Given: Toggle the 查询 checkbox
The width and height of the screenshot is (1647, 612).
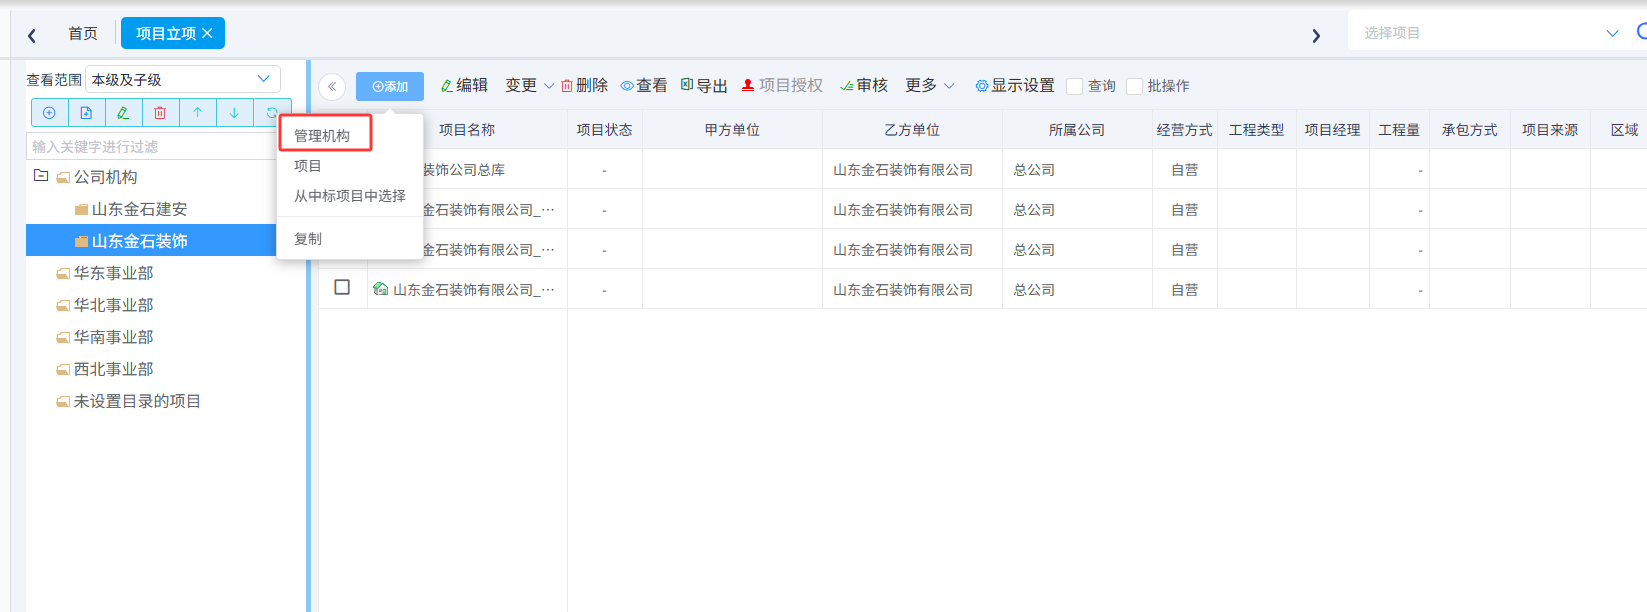Looking at the screenshot, I should point(1075,87).
